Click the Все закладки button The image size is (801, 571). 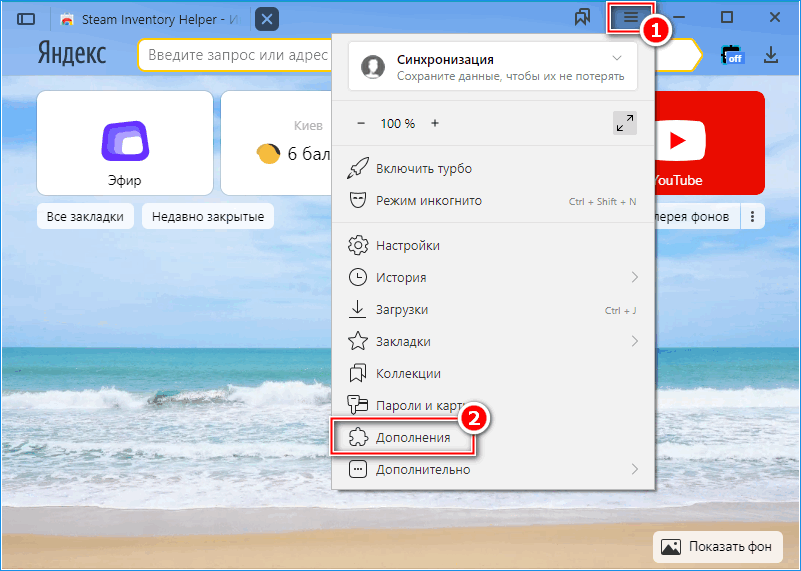pyautogui.click(x=85, y=216)
